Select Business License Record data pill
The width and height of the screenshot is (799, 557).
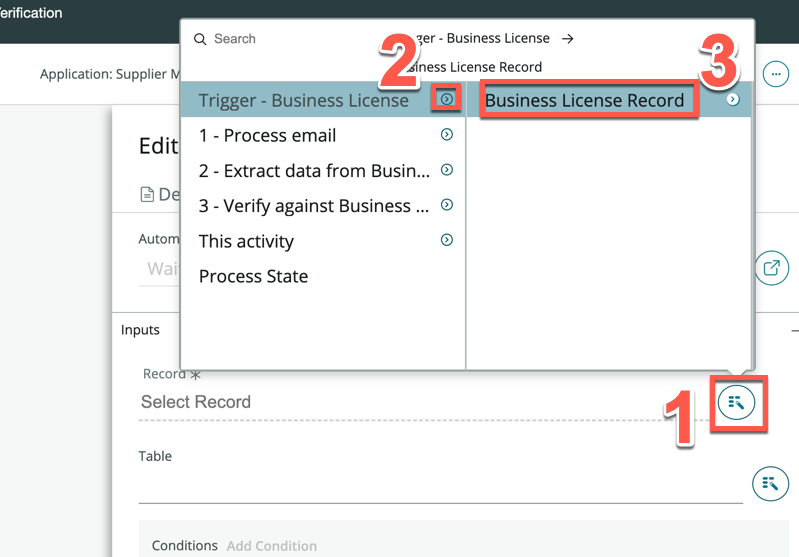point(585,100)
